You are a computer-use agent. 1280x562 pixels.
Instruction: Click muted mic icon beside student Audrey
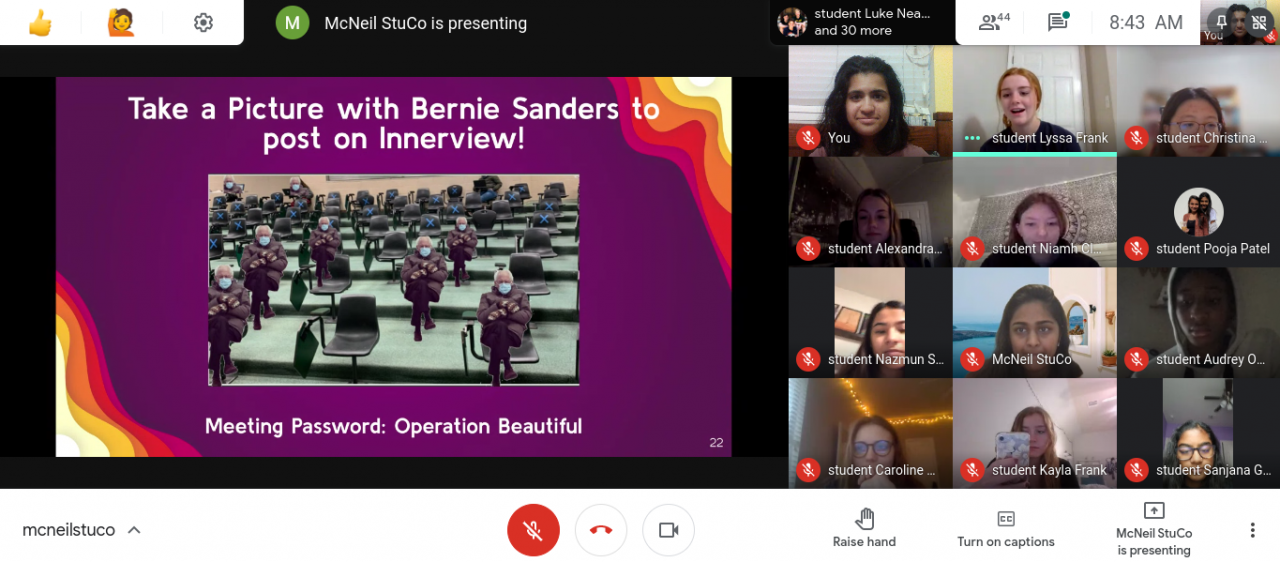1135,359
